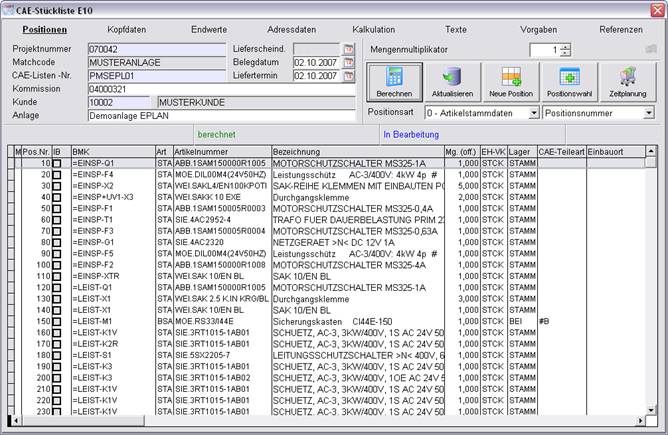Open calendar picker for Belegdatum
The height and width of the screenshot is (435, 668).
[x=349, y=61]
